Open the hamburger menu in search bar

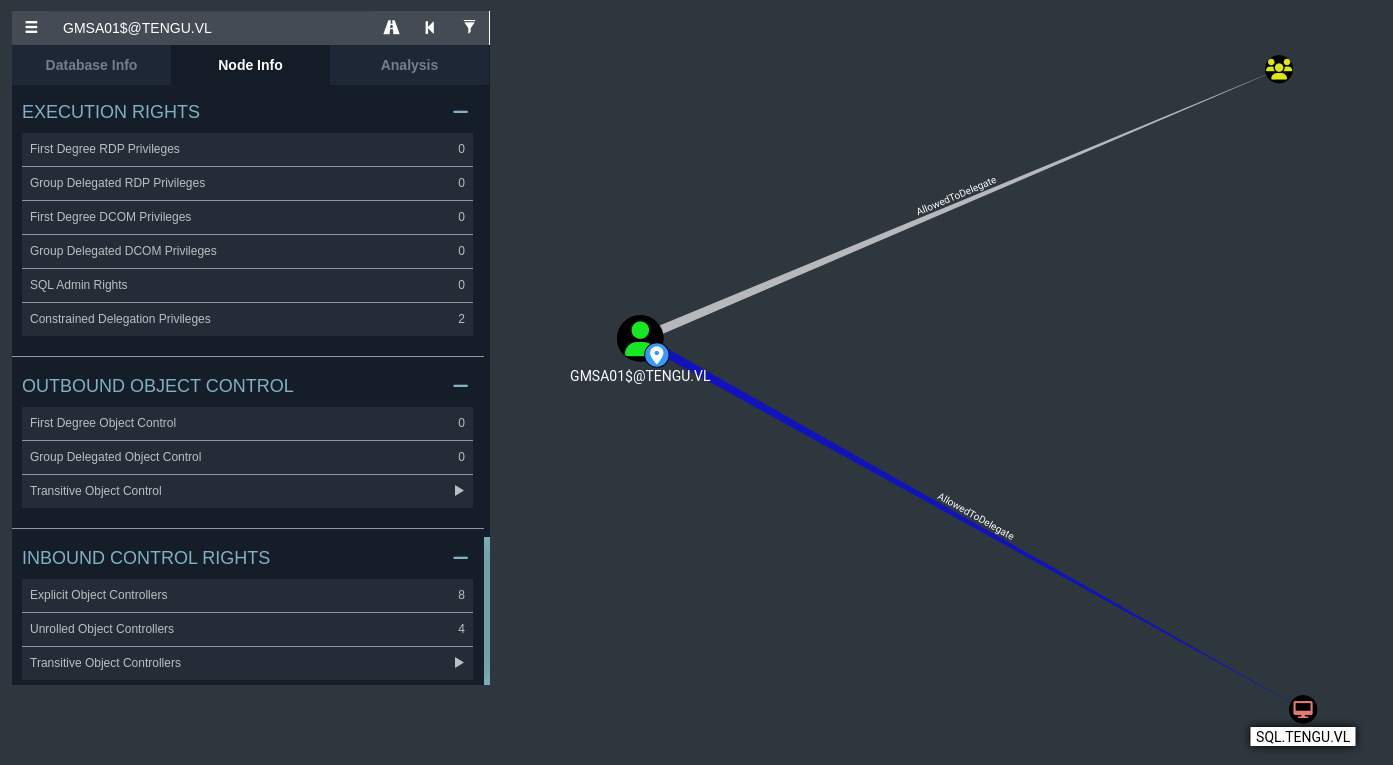(x=31, y=28)
